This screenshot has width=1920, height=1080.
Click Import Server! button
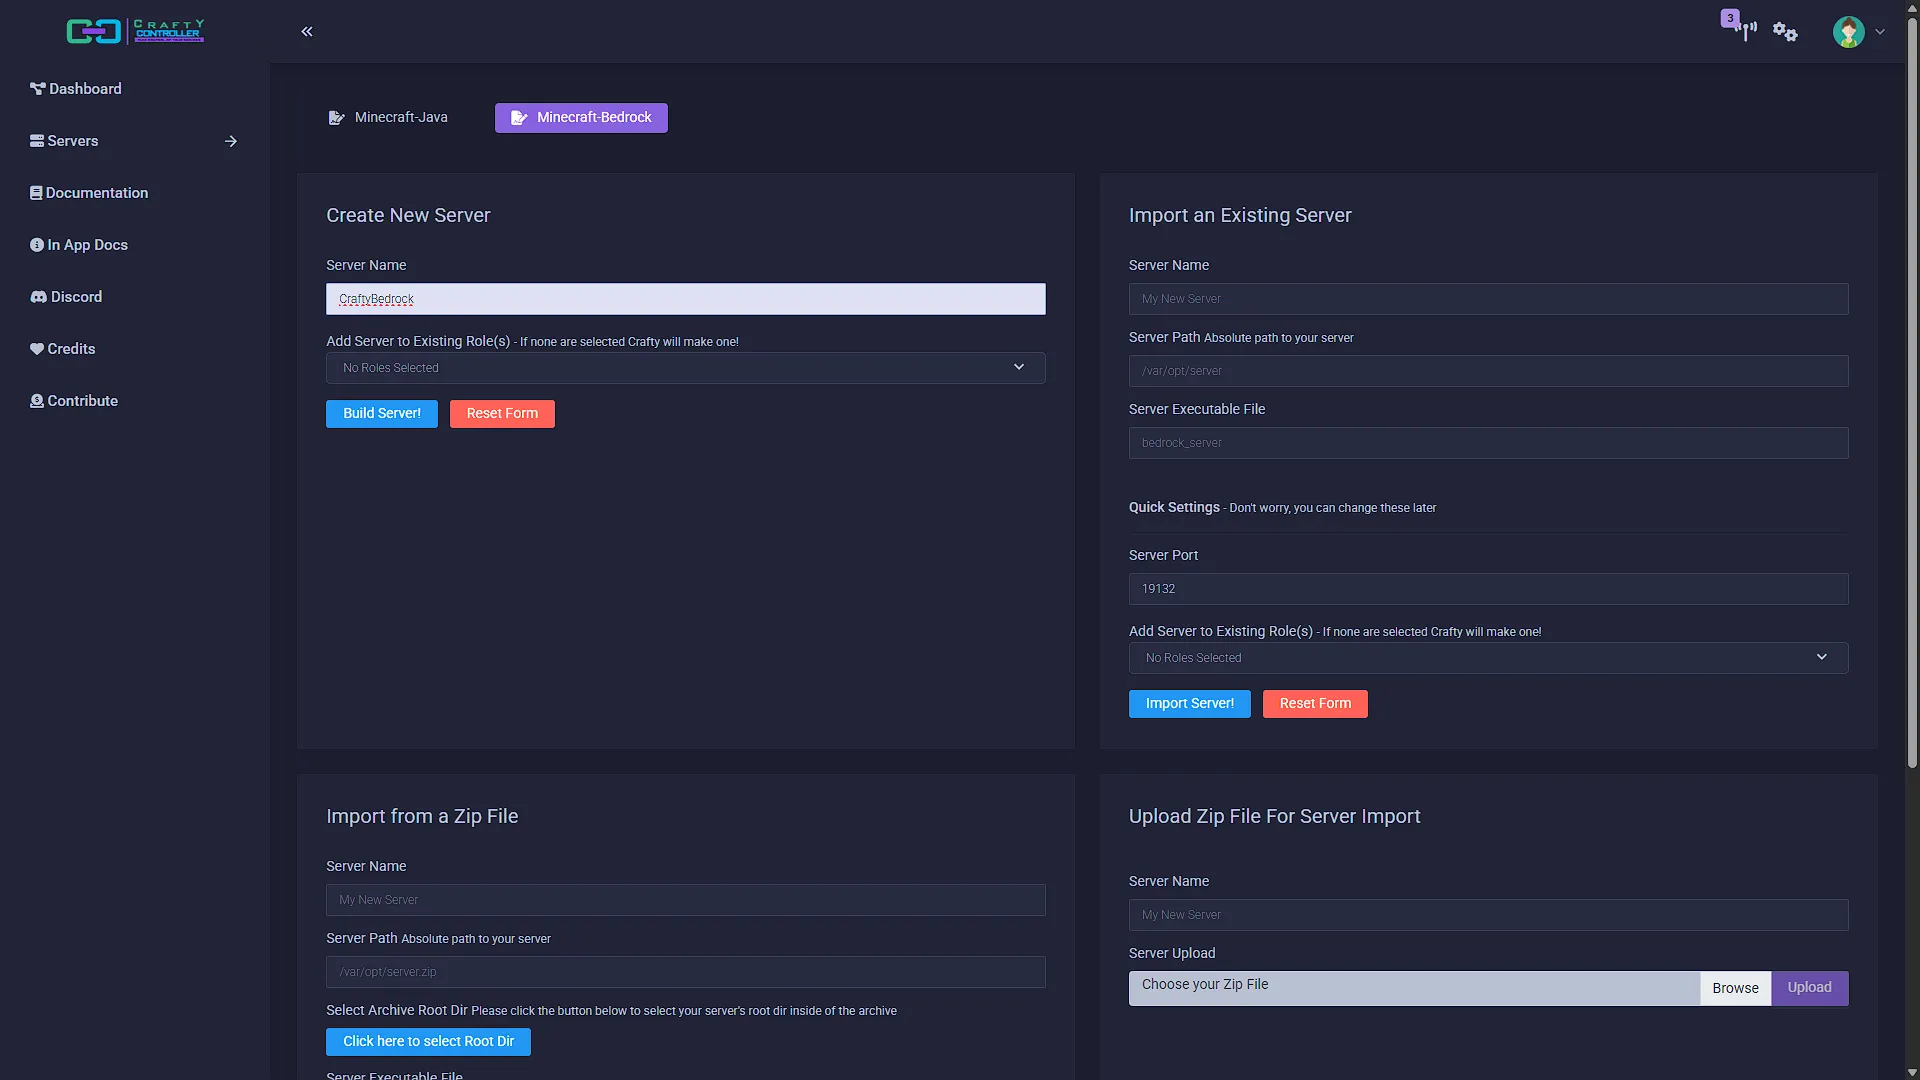[x=1190, y=704]
